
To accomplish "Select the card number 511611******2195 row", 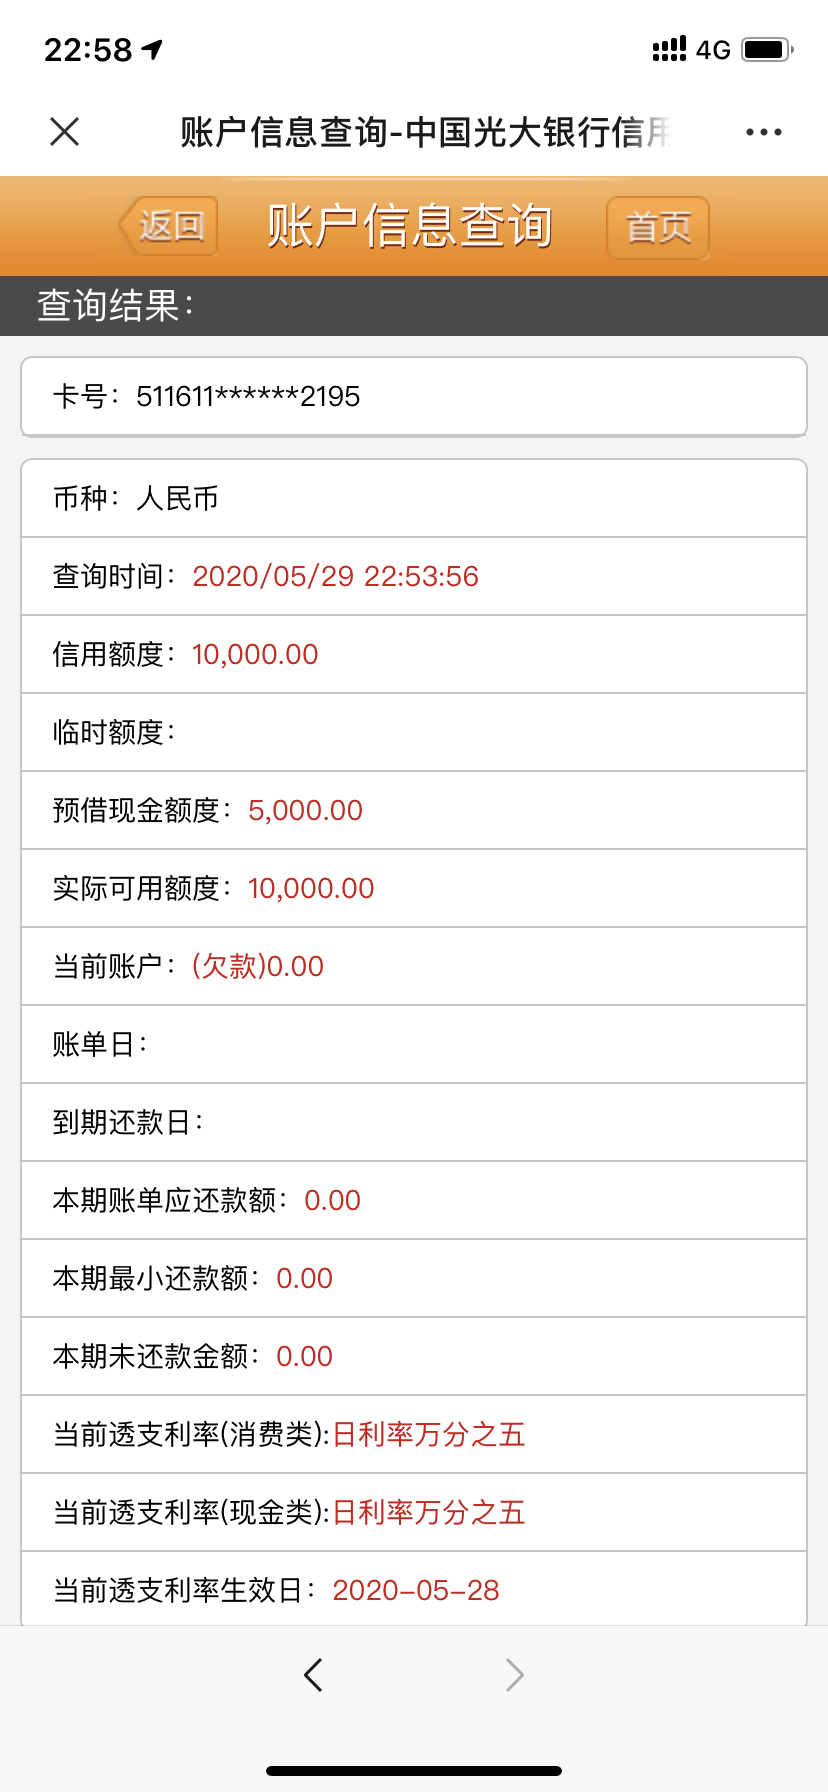I will pos(414,397).
